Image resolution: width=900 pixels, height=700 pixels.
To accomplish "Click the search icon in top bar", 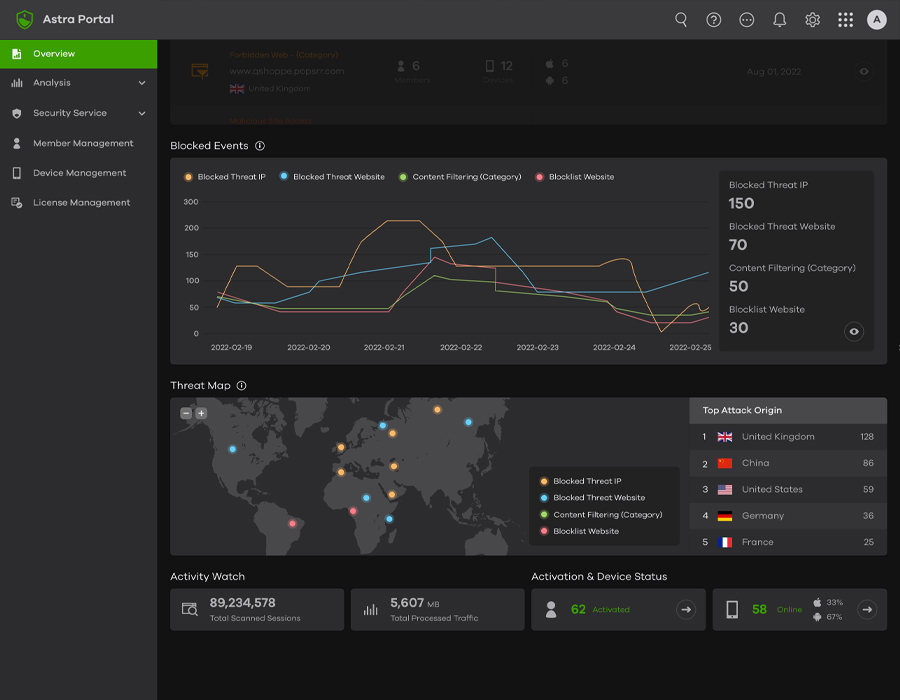I will tap(681, 20).
